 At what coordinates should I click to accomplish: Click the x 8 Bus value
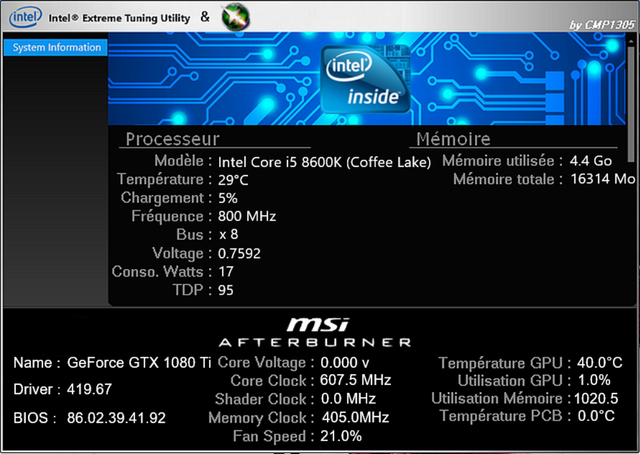pyautogui.click(x=229, y=234)
